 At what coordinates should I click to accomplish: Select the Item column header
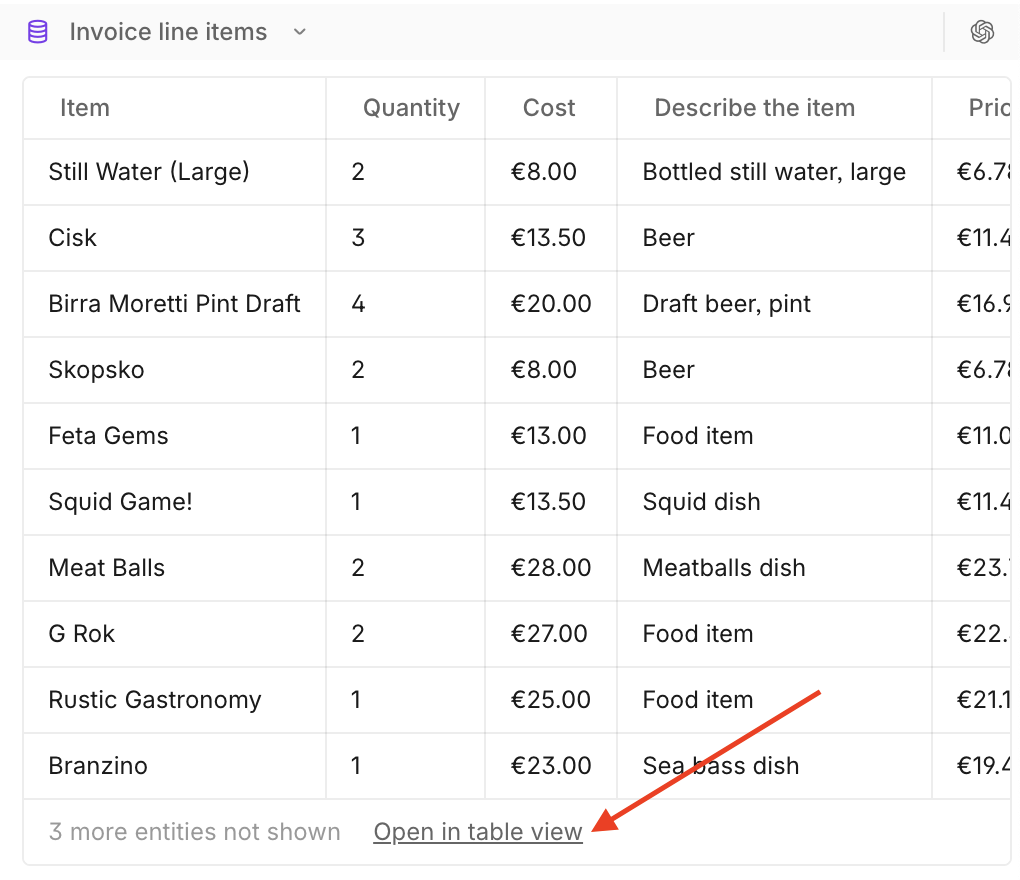click(x=85, y=108)
